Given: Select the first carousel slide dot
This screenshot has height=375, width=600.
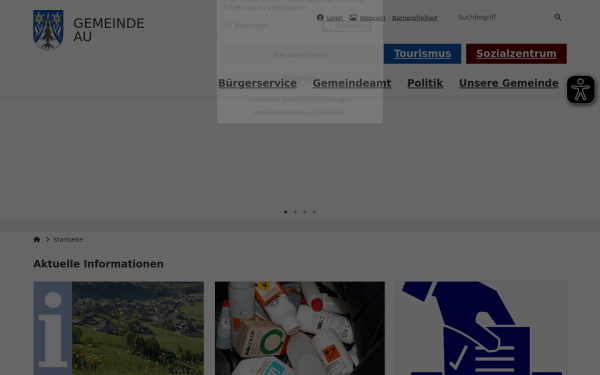Looking at the screenshot, I should point(285,212).
